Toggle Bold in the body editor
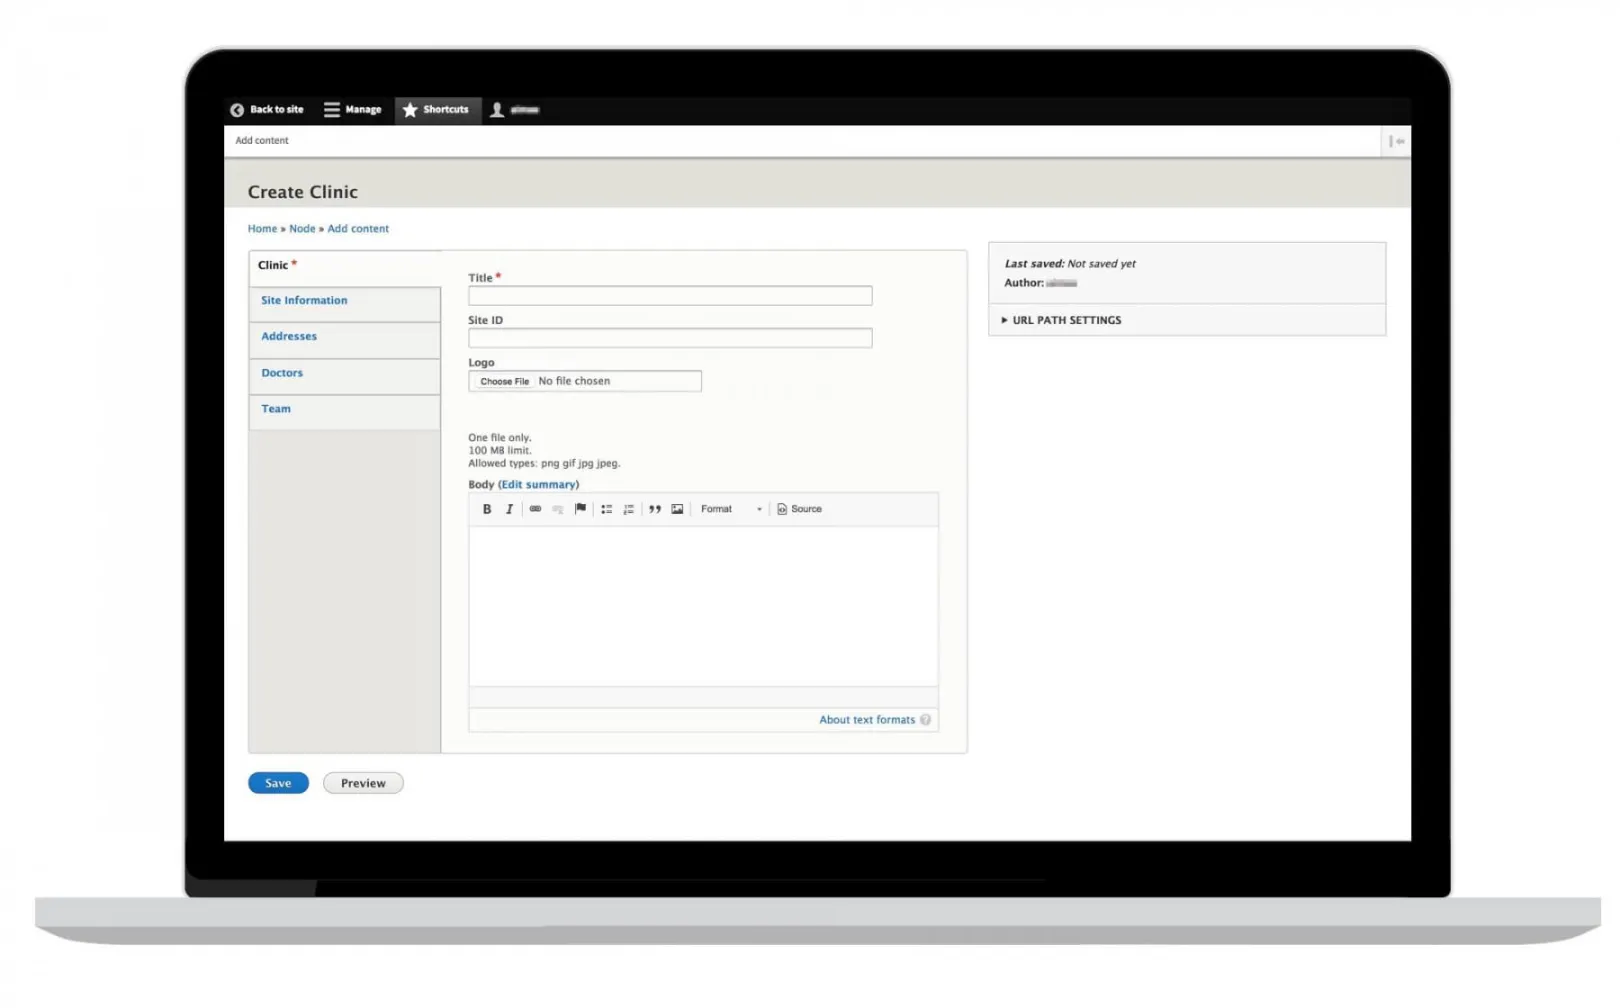Image resolution: width=1620 pixels, height=1008 pixels. point(487,509)
